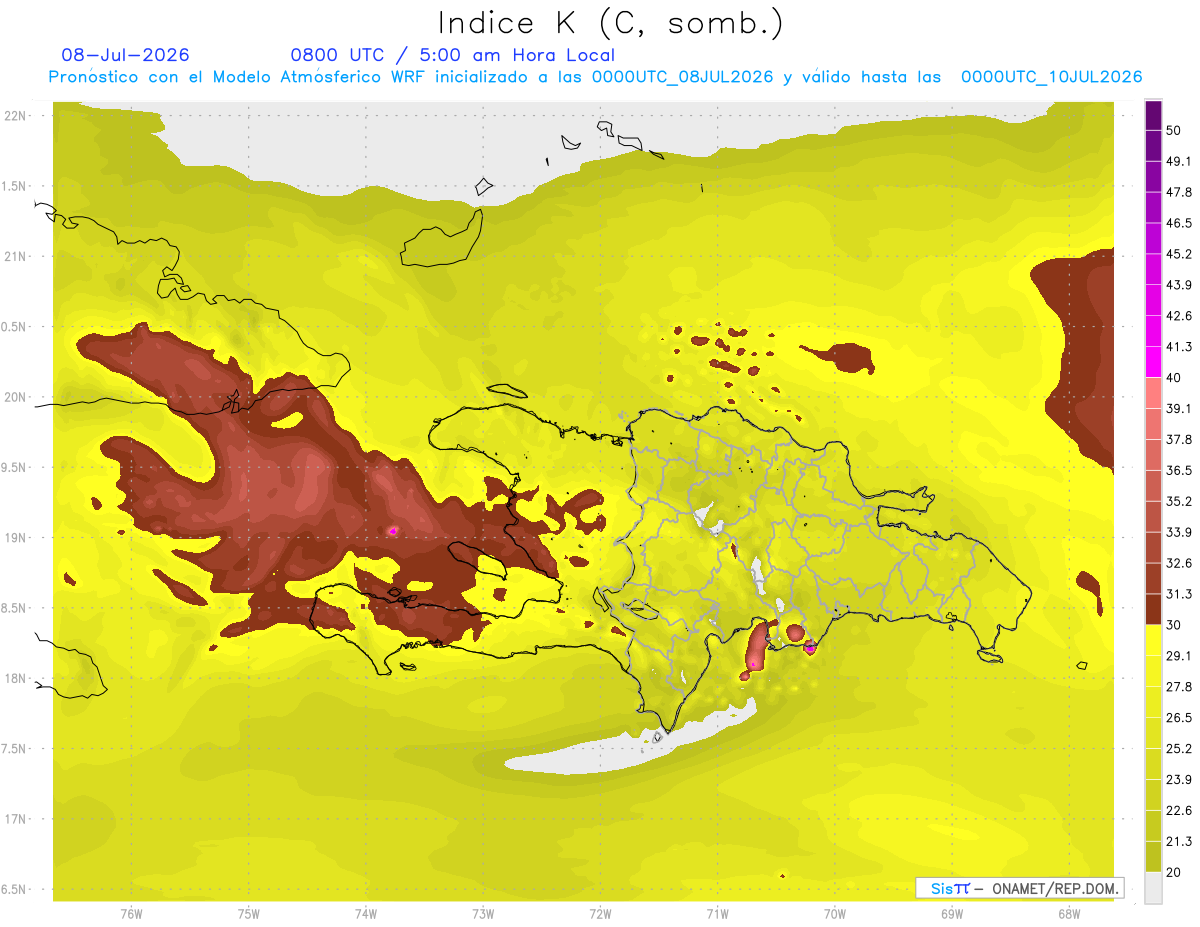Click the latitude label '20N'
The width and height of the screenshot is (1200, 927).
tap(16, 397)
